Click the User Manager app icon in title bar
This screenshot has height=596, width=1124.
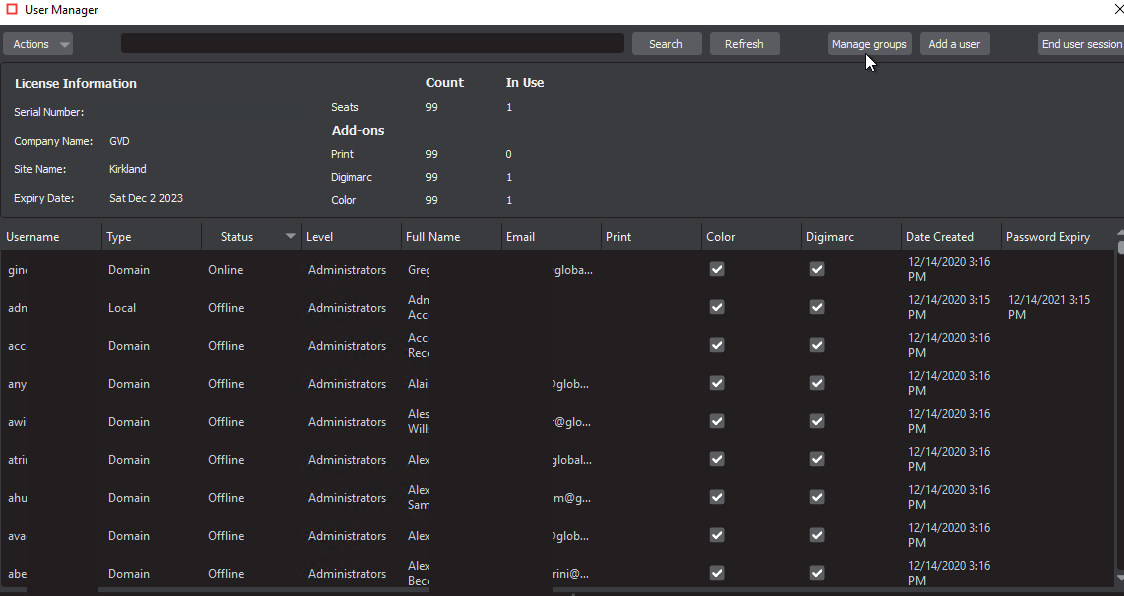pyautogui.click(x=12, y=10)
